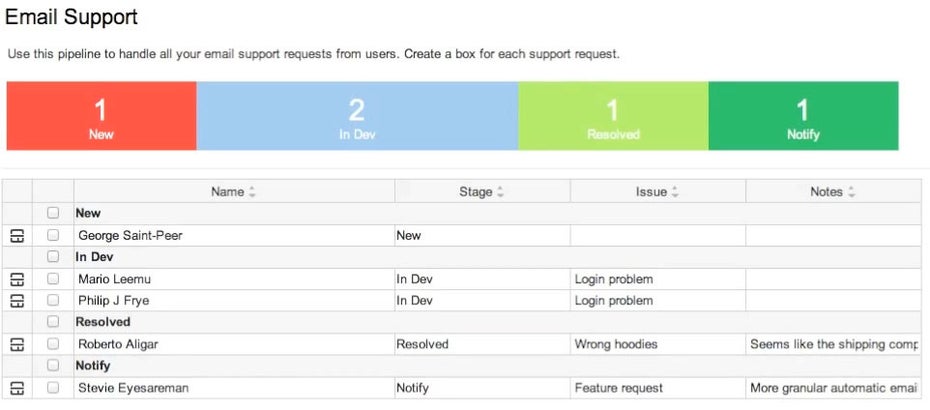Viewport: 930px width, 410px height.
Task: Click the dark green Notify stage block
Action: point(803,116)
